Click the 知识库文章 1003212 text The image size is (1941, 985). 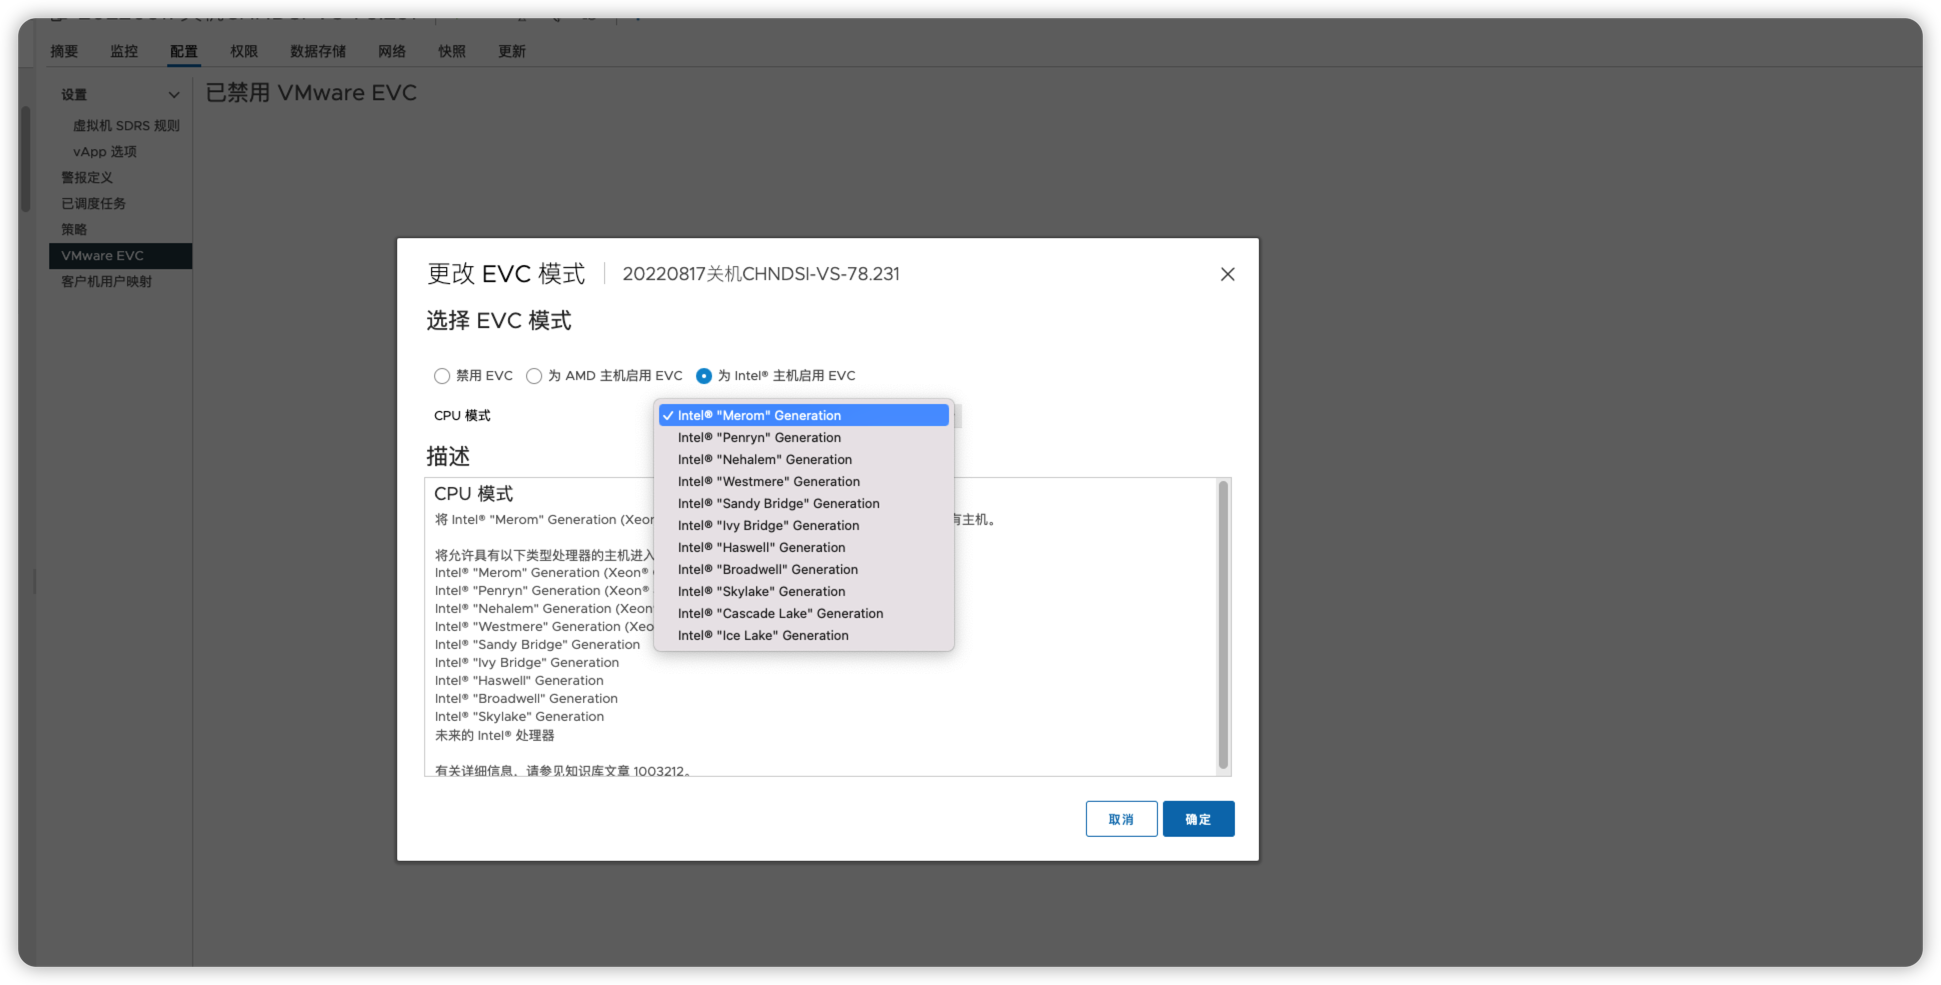626,771
